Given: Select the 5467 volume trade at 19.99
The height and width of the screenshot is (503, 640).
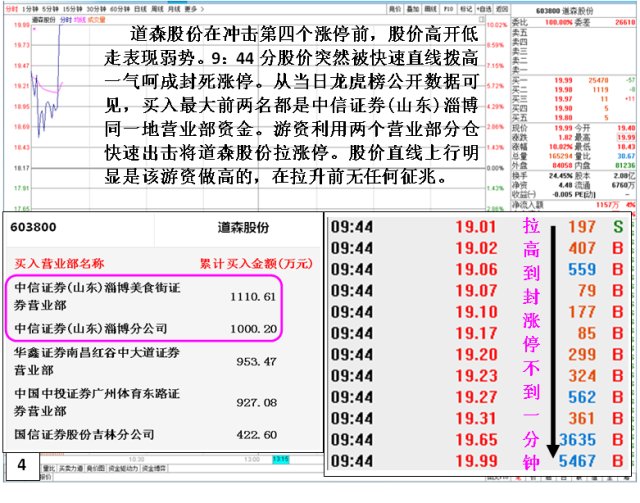Looking at the screenshot, I should click(x=582, y=463).
